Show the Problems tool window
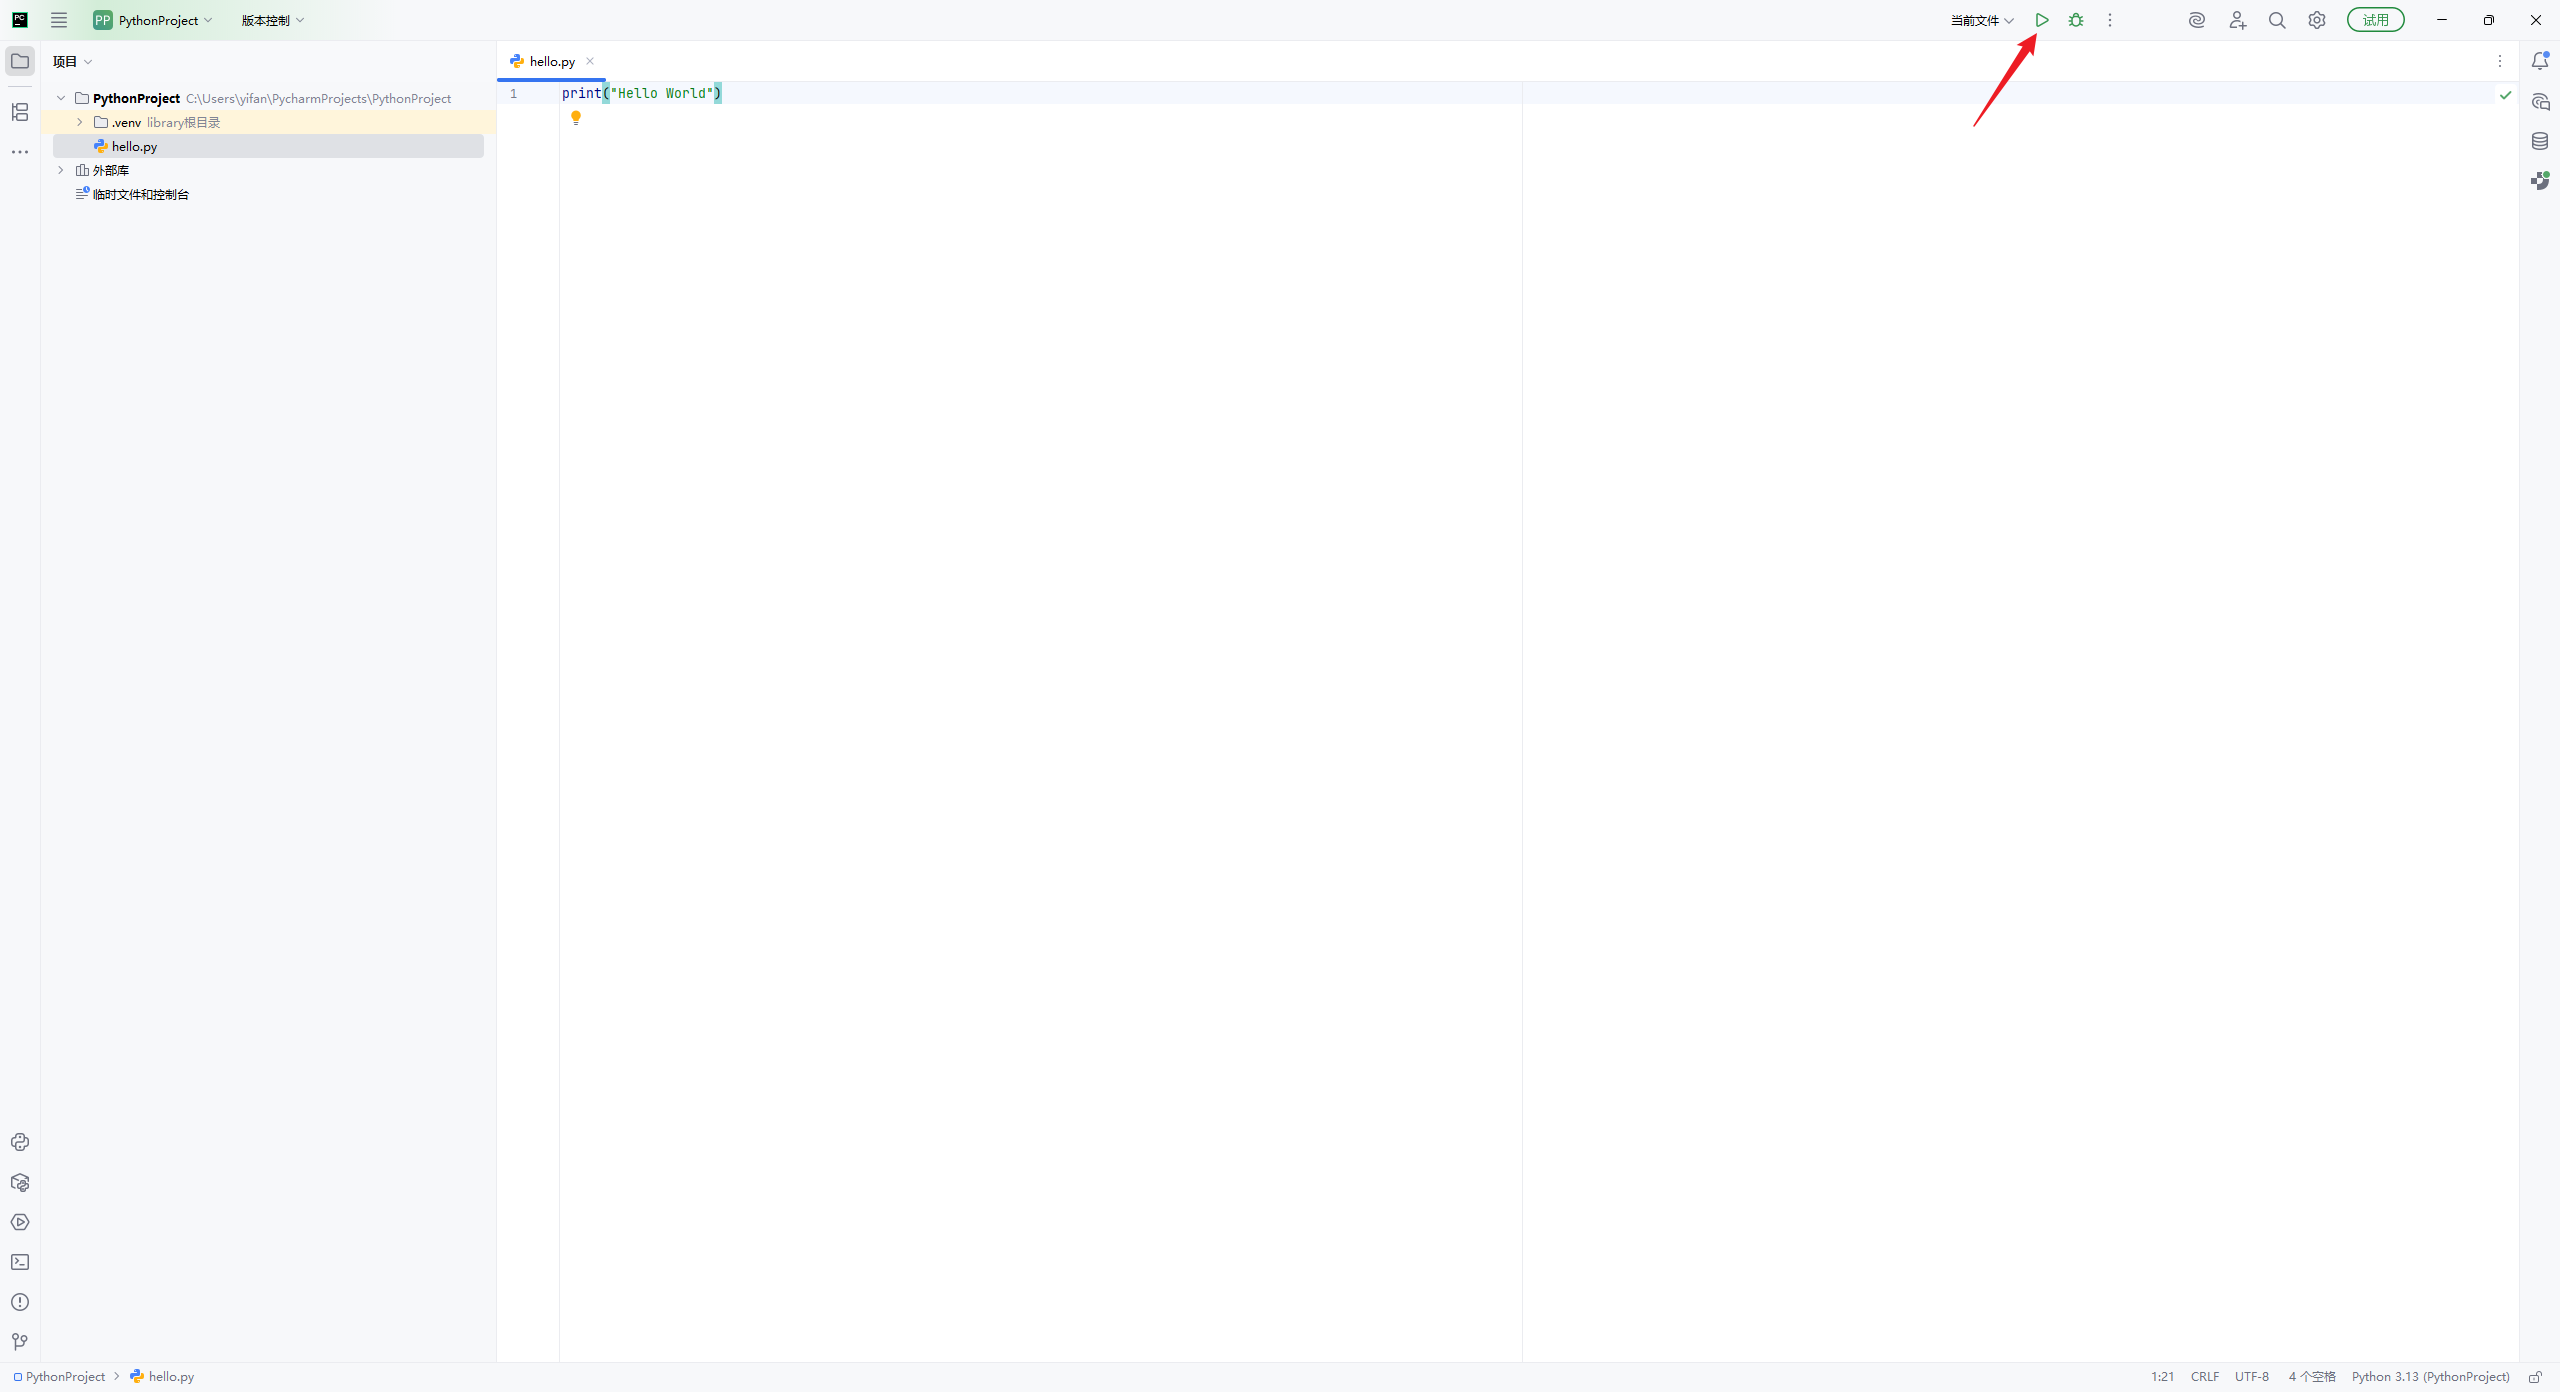This screenshot has height=1392, width=2560. [x=20, y=1302]
